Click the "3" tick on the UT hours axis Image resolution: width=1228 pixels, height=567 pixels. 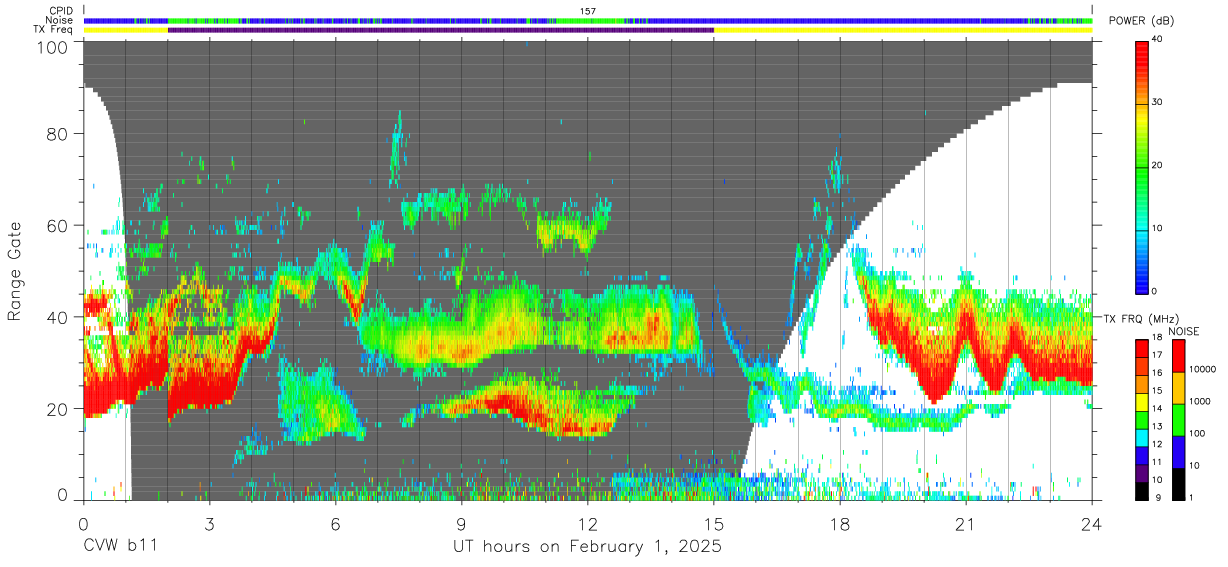pos(209,523)
